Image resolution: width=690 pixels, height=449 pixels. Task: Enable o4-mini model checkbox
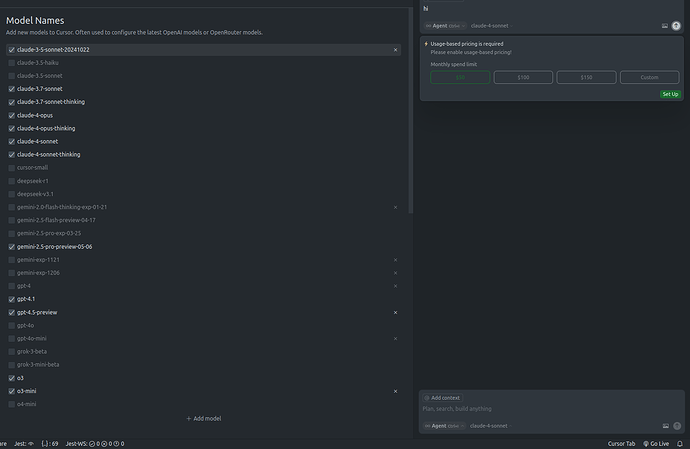coord(11,404)
